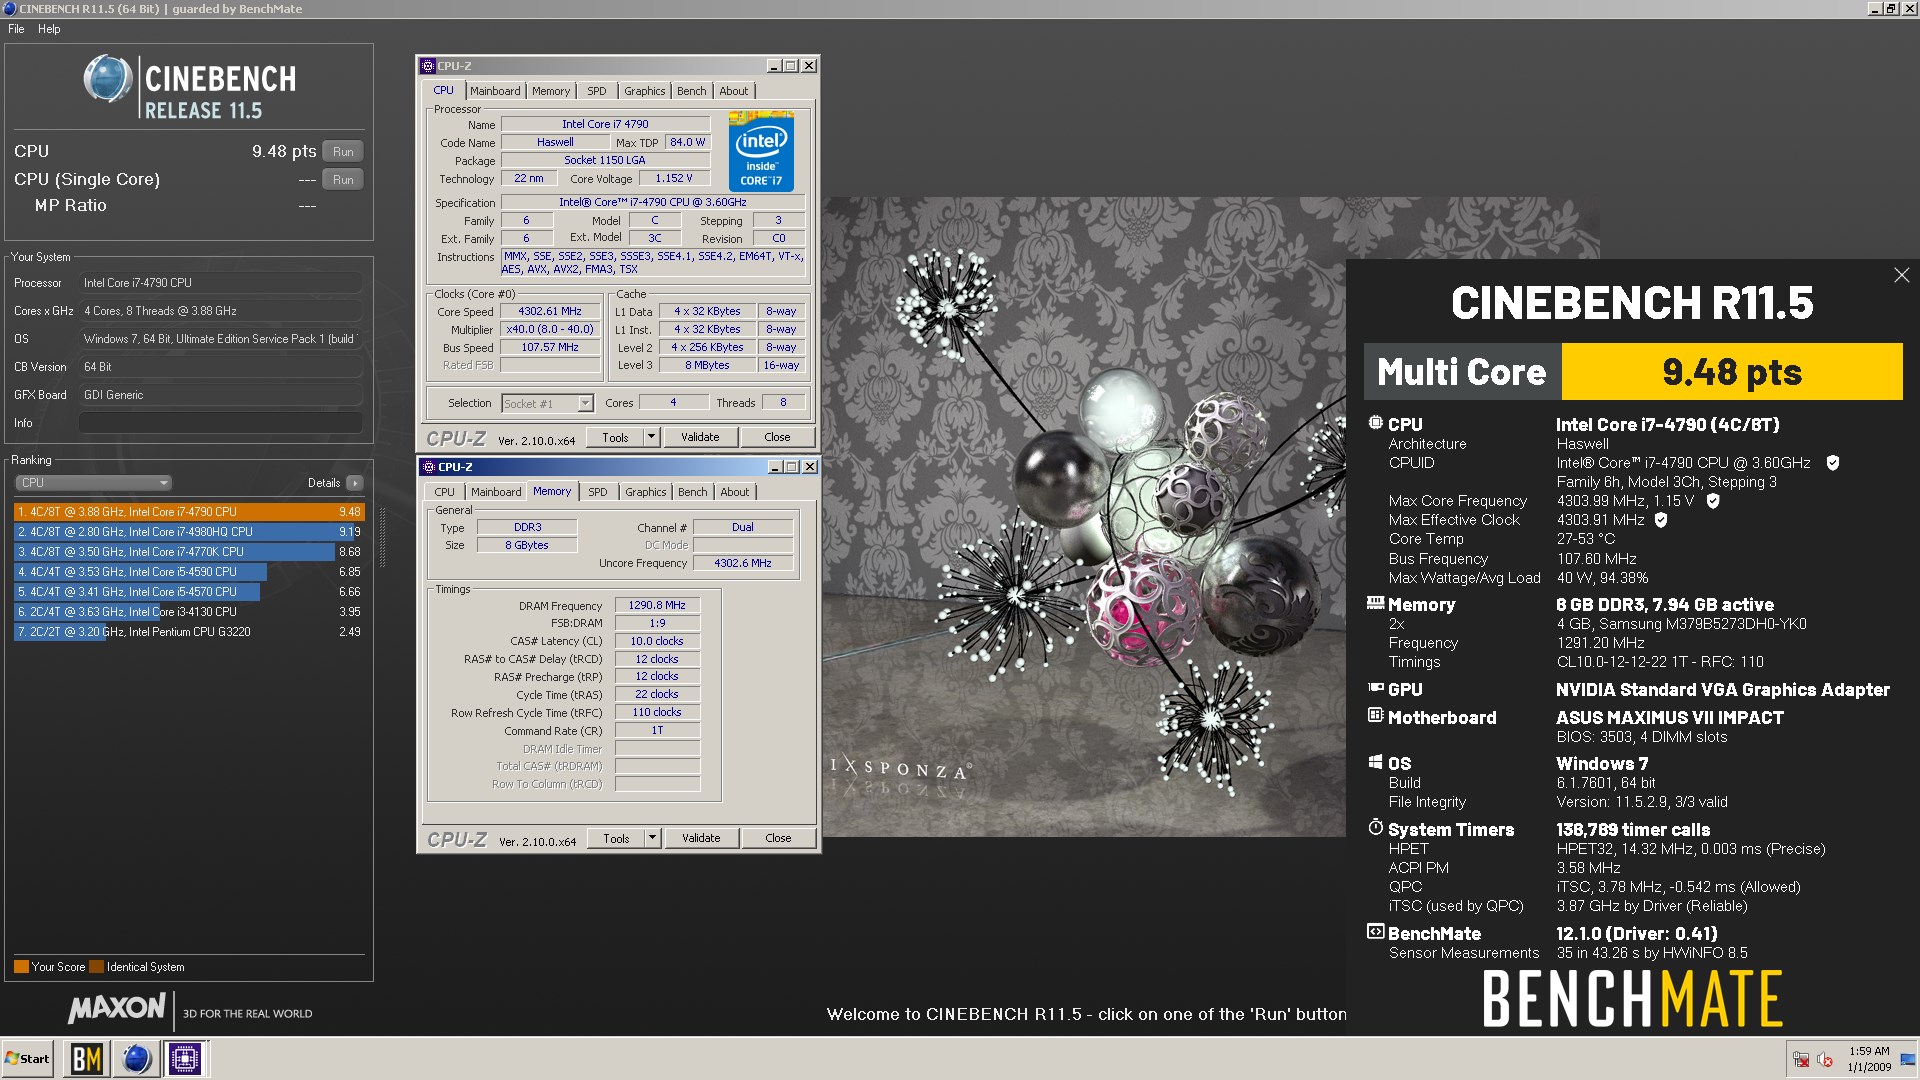This screenshot has height=1080, width=1920.
Task: Click the DRAM Frequency value 1290.8 MHz
Action: coord(657,605)
